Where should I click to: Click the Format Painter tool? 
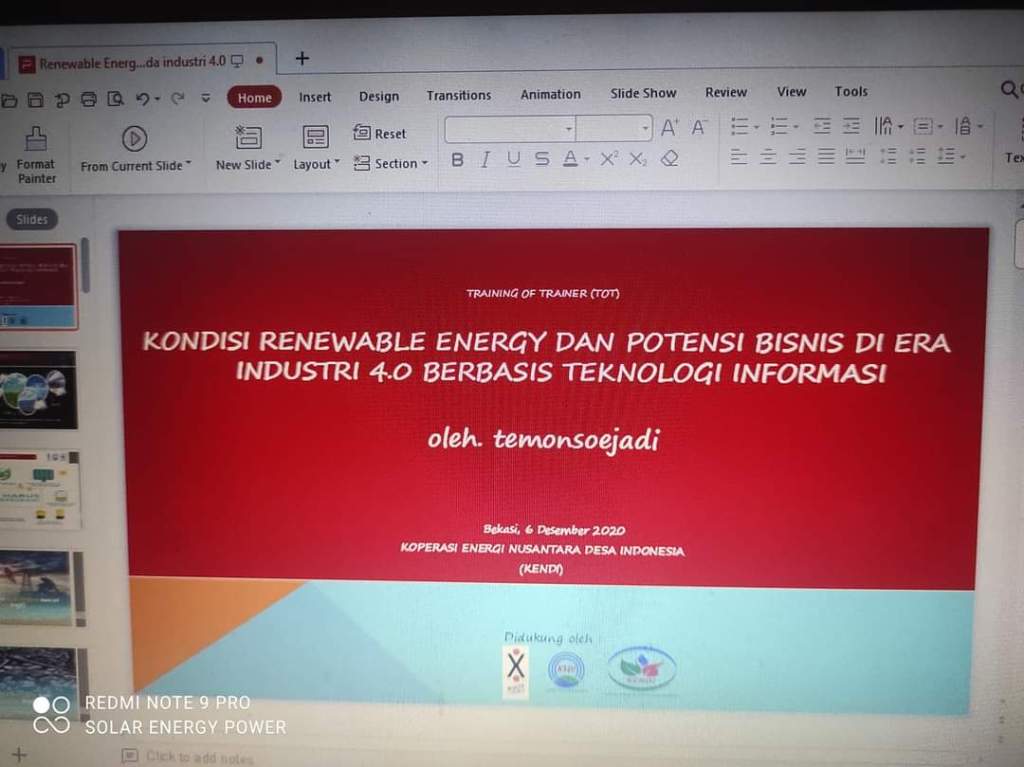(36, 153)
